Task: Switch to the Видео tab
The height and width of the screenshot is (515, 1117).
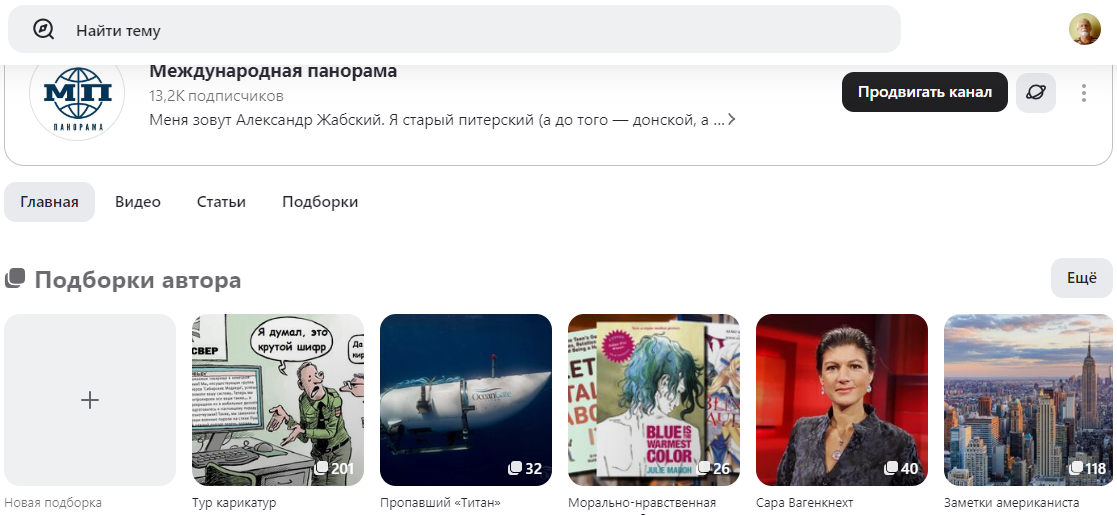Action: pyautogui.click(x=137, y=202)
